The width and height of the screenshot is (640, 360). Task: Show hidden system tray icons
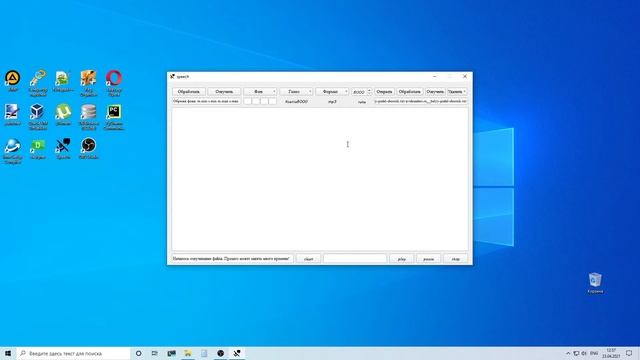point(568,353)
